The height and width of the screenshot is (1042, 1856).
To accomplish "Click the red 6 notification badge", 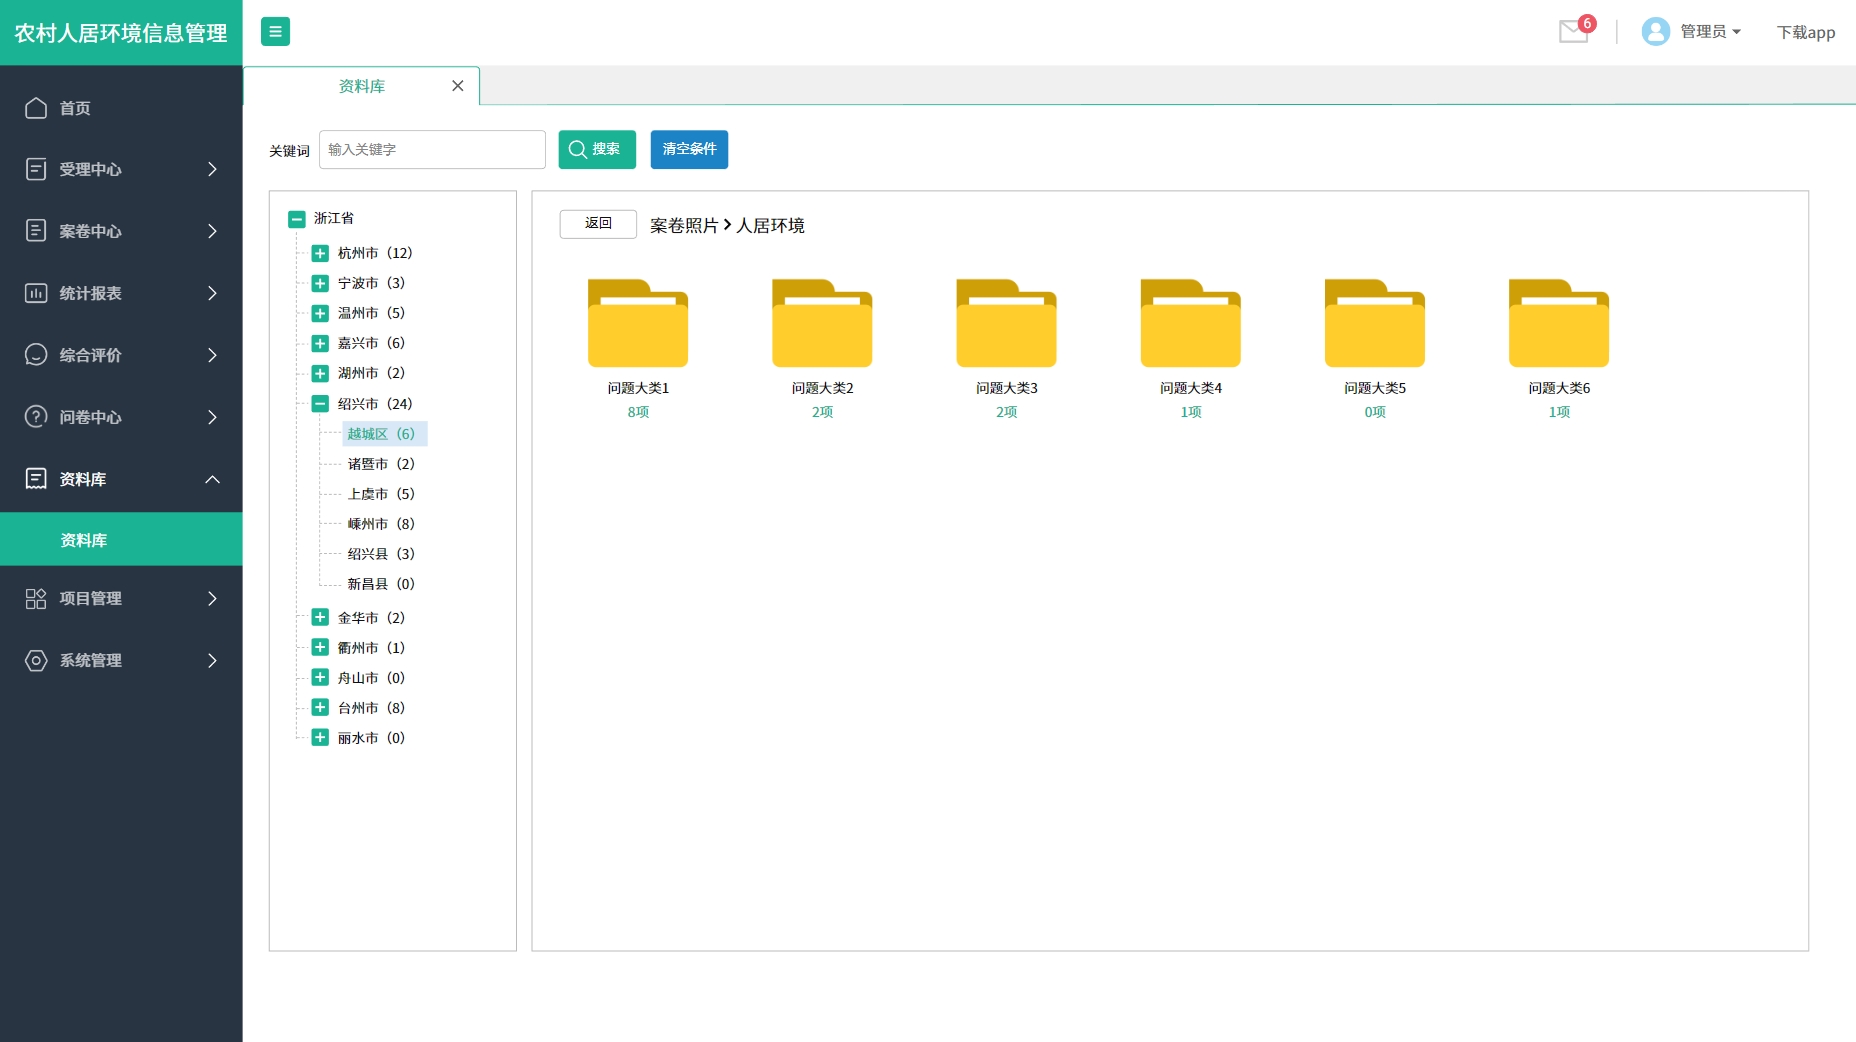I will (1587, 23).
